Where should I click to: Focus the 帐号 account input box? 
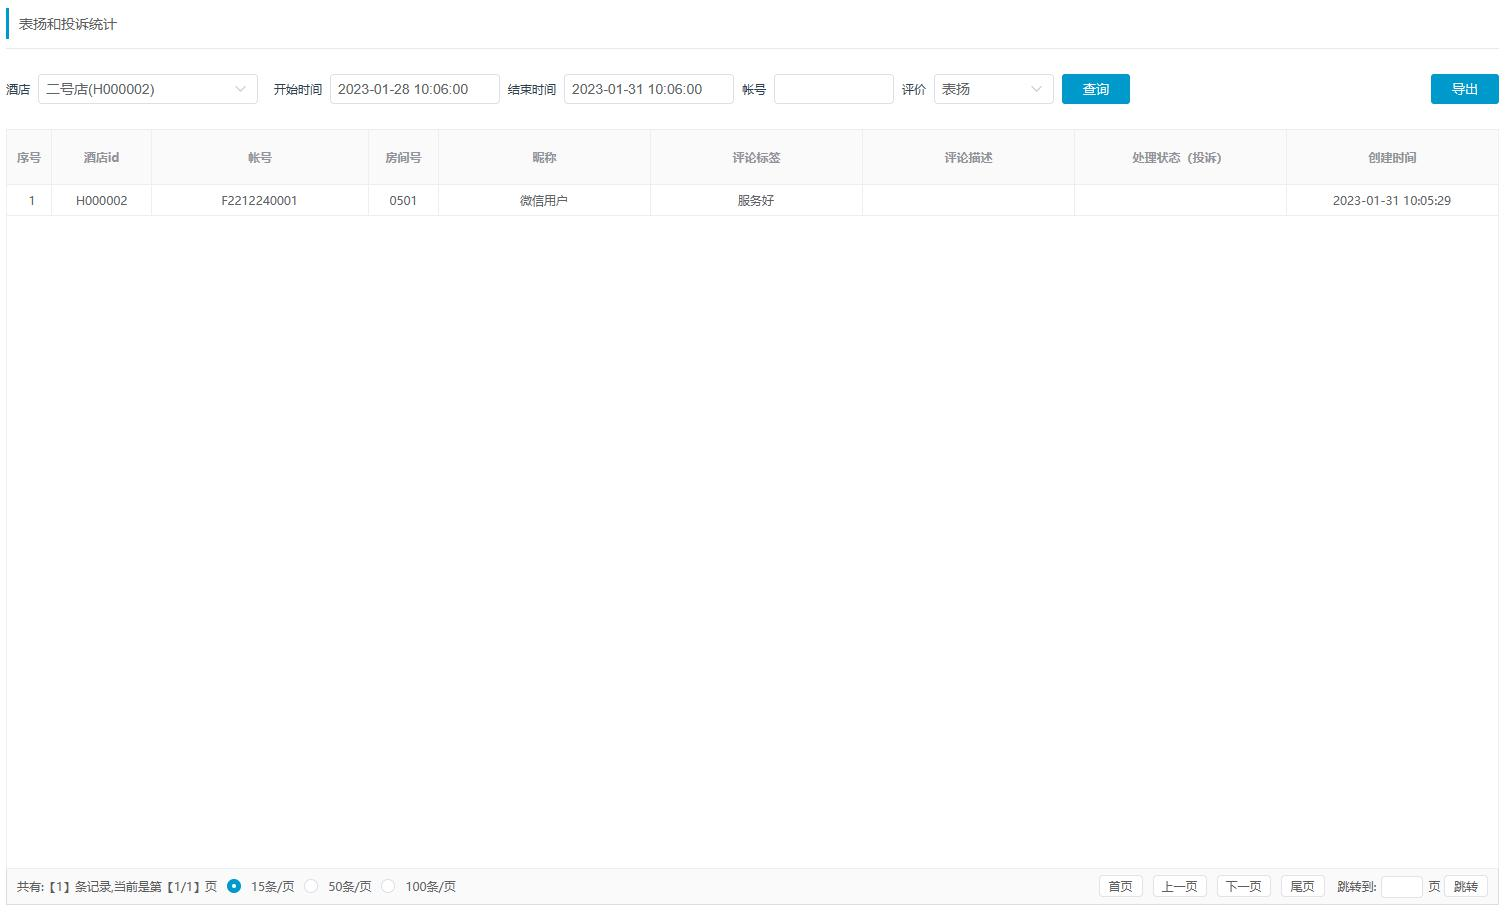pyautogui.click(x=833, y=89)
